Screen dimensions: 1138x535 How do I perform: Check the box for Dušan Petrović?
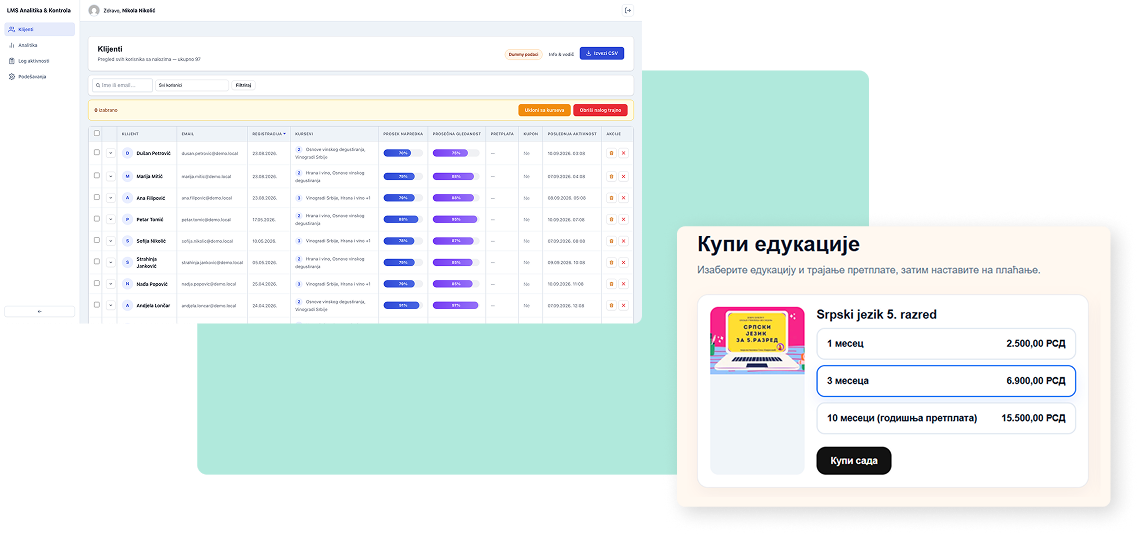click(x=97, y=152)
